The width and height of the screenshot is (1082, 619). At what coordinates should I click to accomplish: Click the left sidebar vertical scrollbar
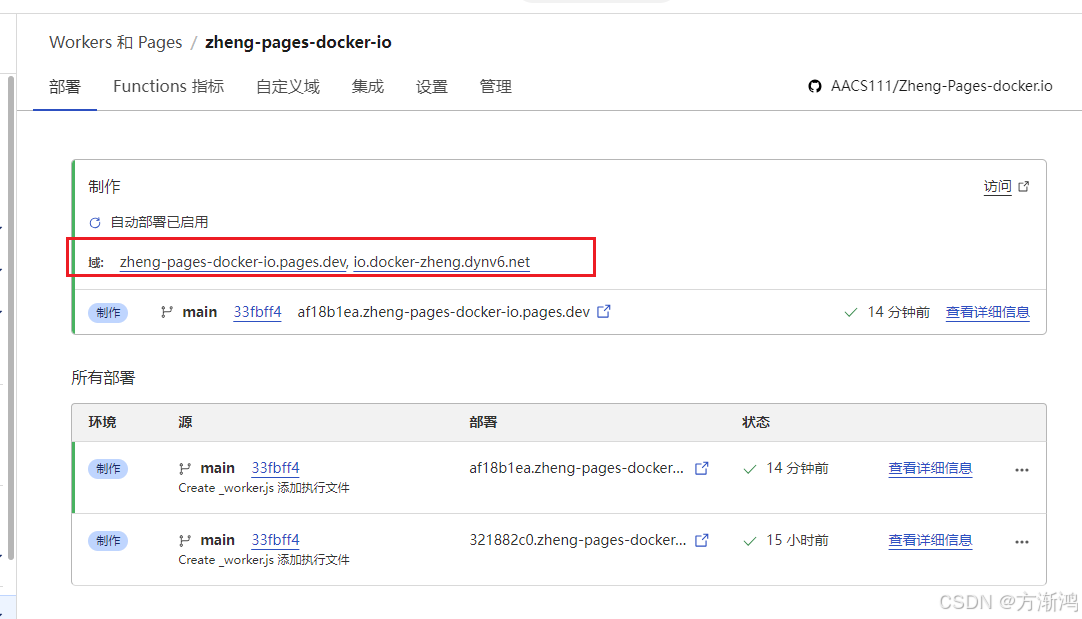(x=10, y=317)
